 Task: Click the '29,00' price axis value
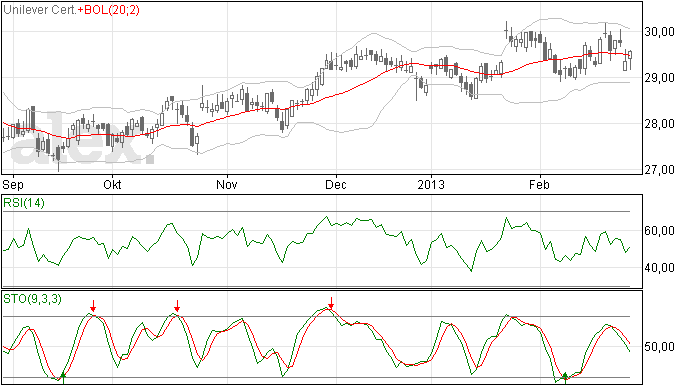click(x=659, y=78)
